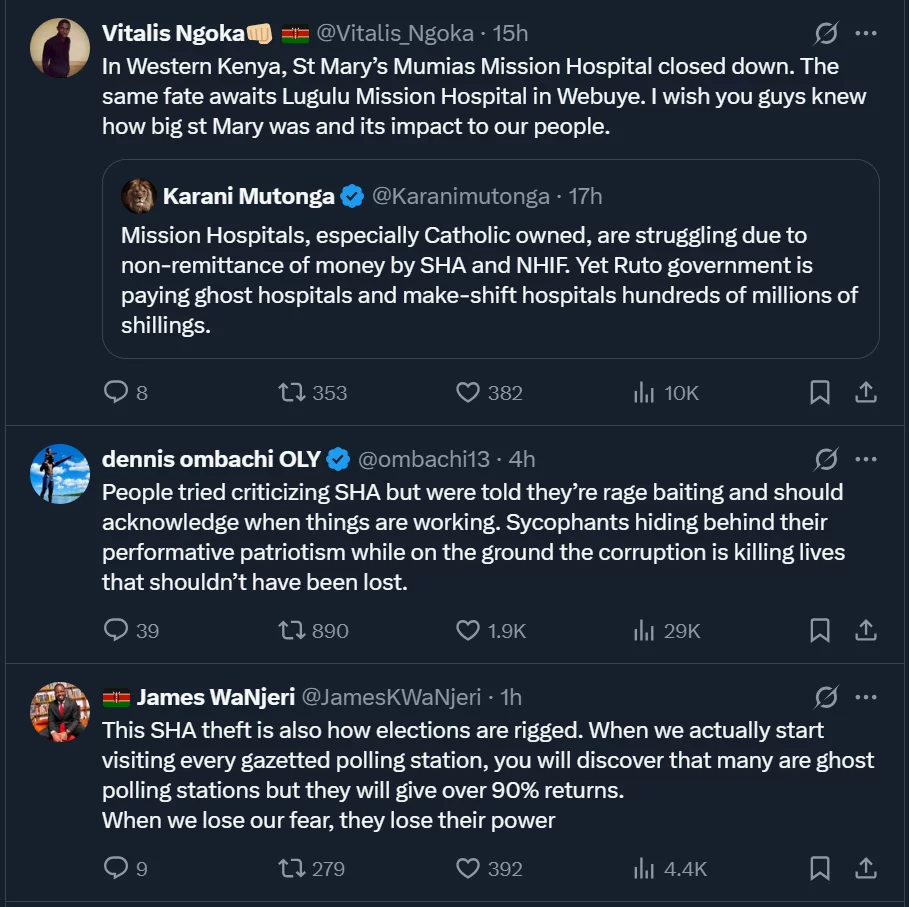Expand more options on James WaNjeri's post
The height and width of the screenshot is (907, 909).
click(866, 697)
